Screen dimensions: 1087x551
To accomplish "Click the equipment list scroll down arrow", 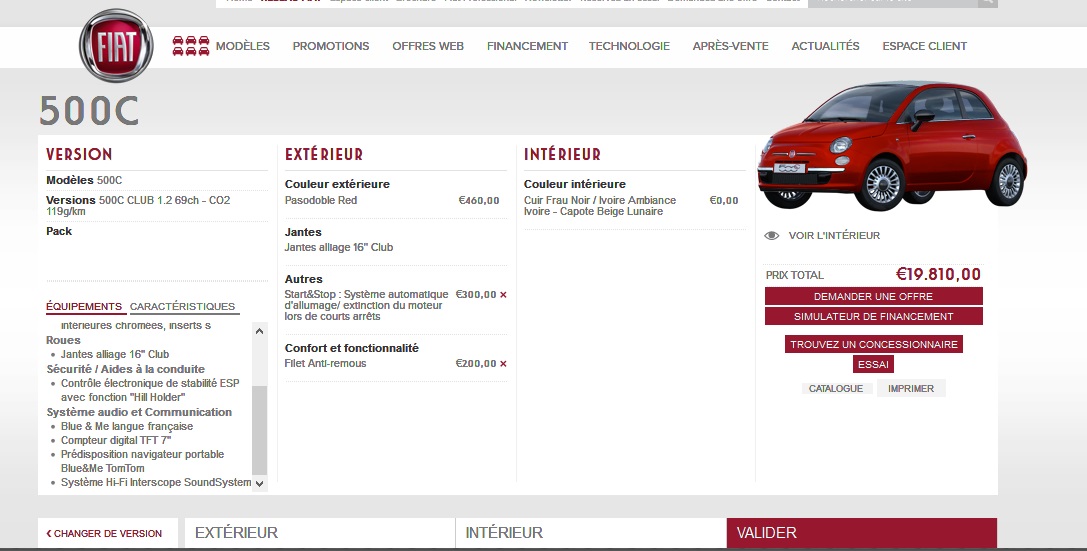I will tap(259, 484).
